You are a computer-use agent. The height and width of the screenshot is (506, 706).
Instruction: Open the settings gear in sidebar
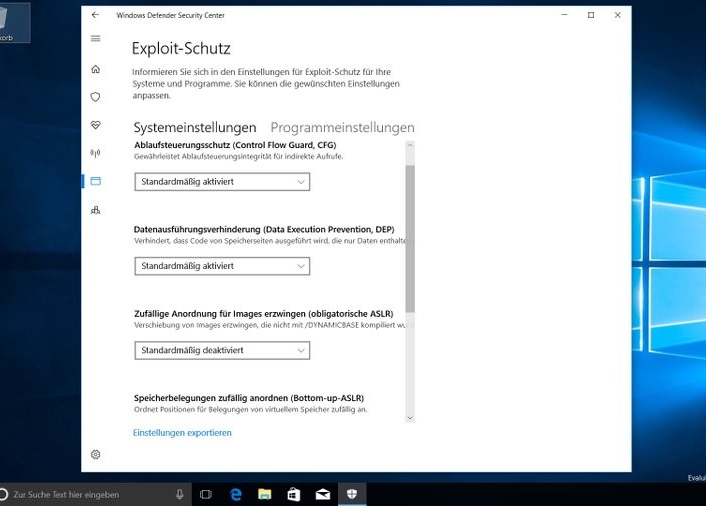[x=95, y=454]
